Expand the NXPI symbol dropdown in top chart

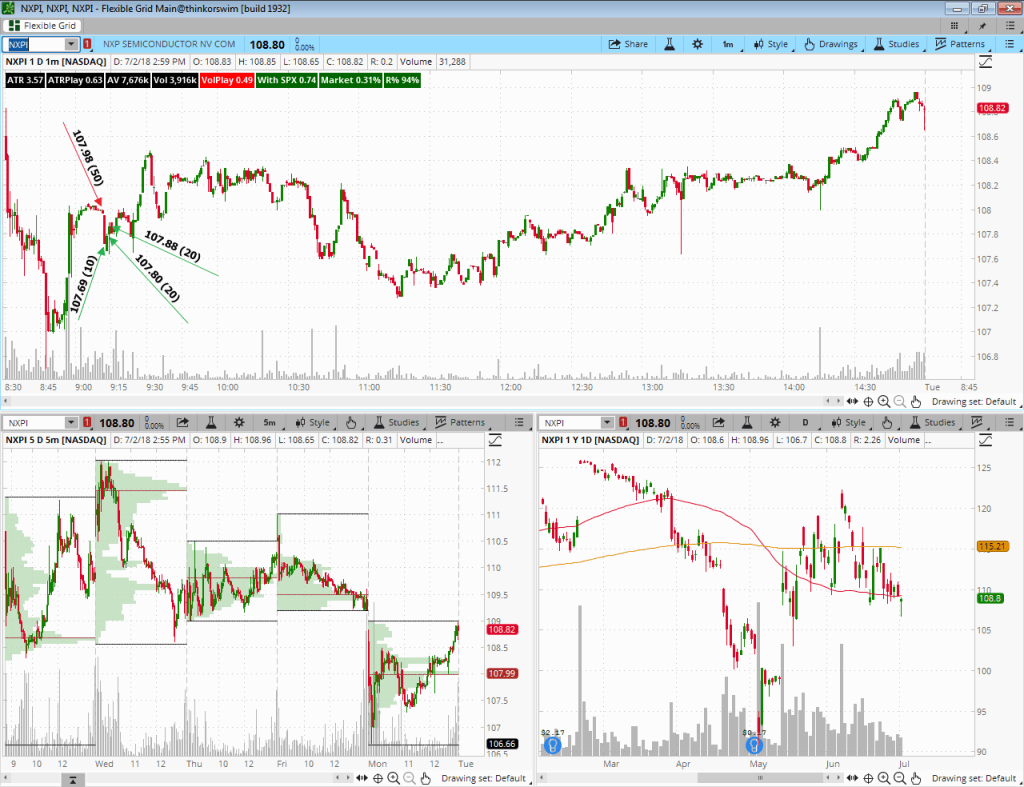point(71,44)
